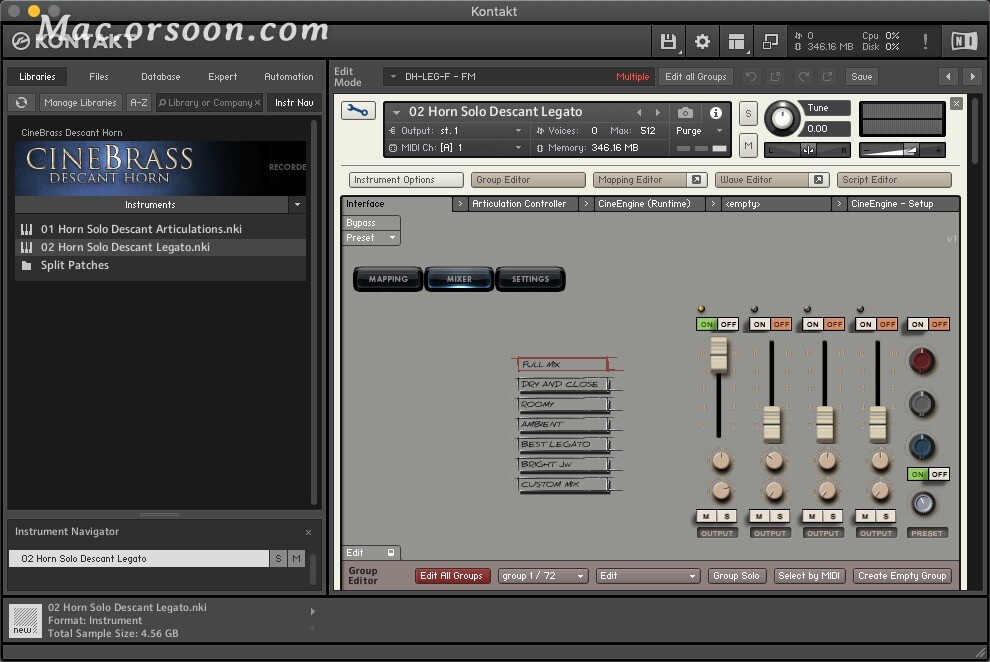Open the workspace layout panel icon

pyautogui.click(x=736, y=42)
